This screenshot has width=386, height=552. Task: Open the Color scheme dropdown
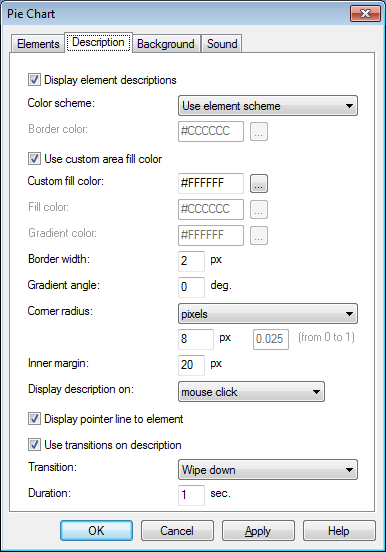[268, 106]
